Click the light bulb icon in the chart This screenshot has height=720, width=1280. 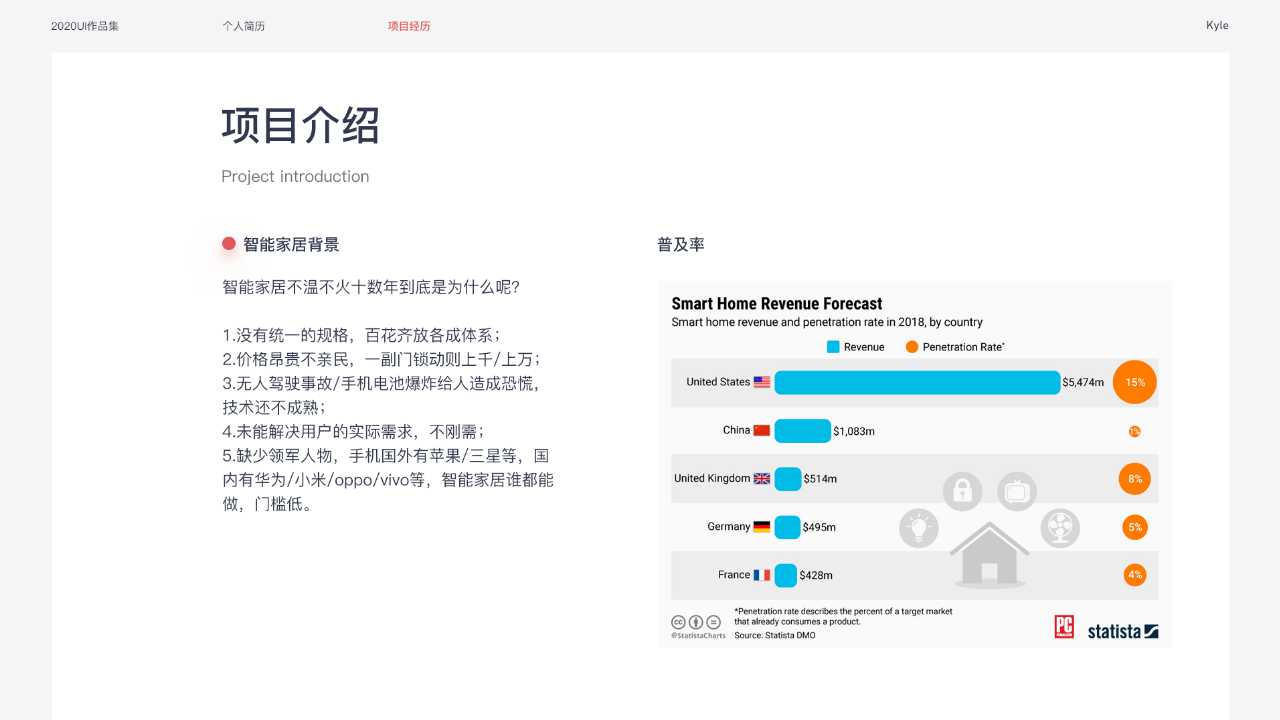(919, 527)
